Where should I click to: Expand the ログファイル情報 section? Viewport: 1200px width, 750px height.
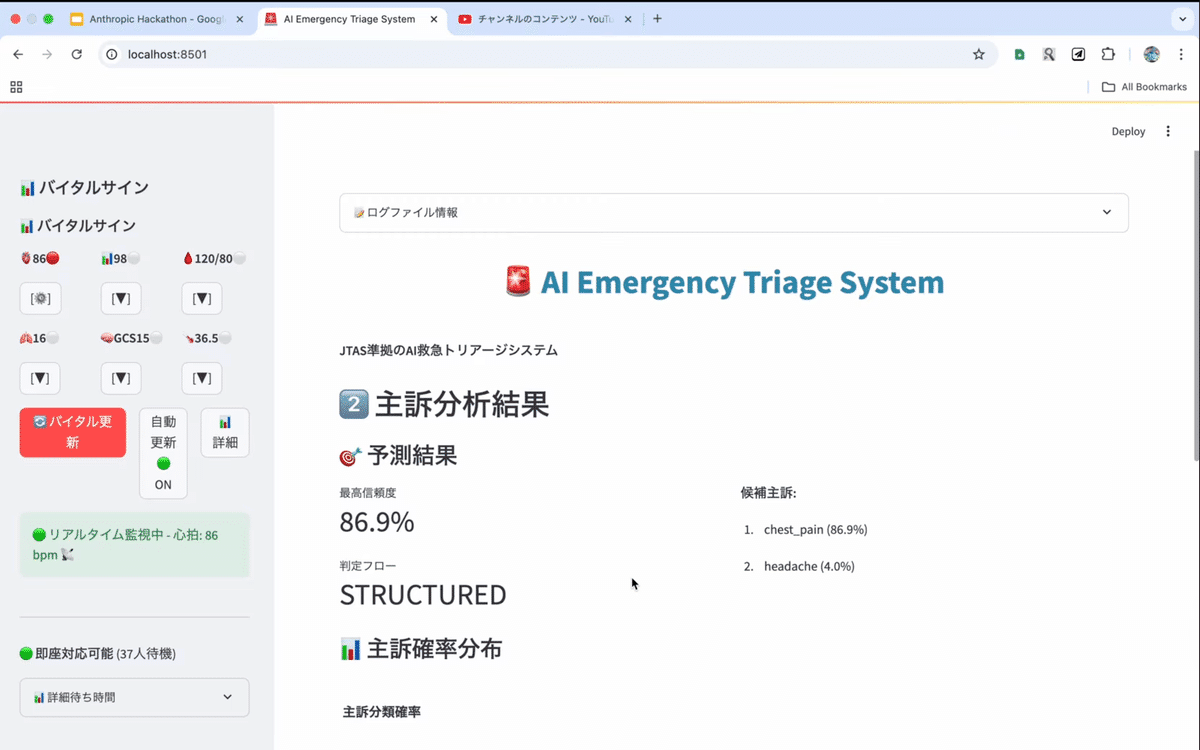(x=734, y=213)
